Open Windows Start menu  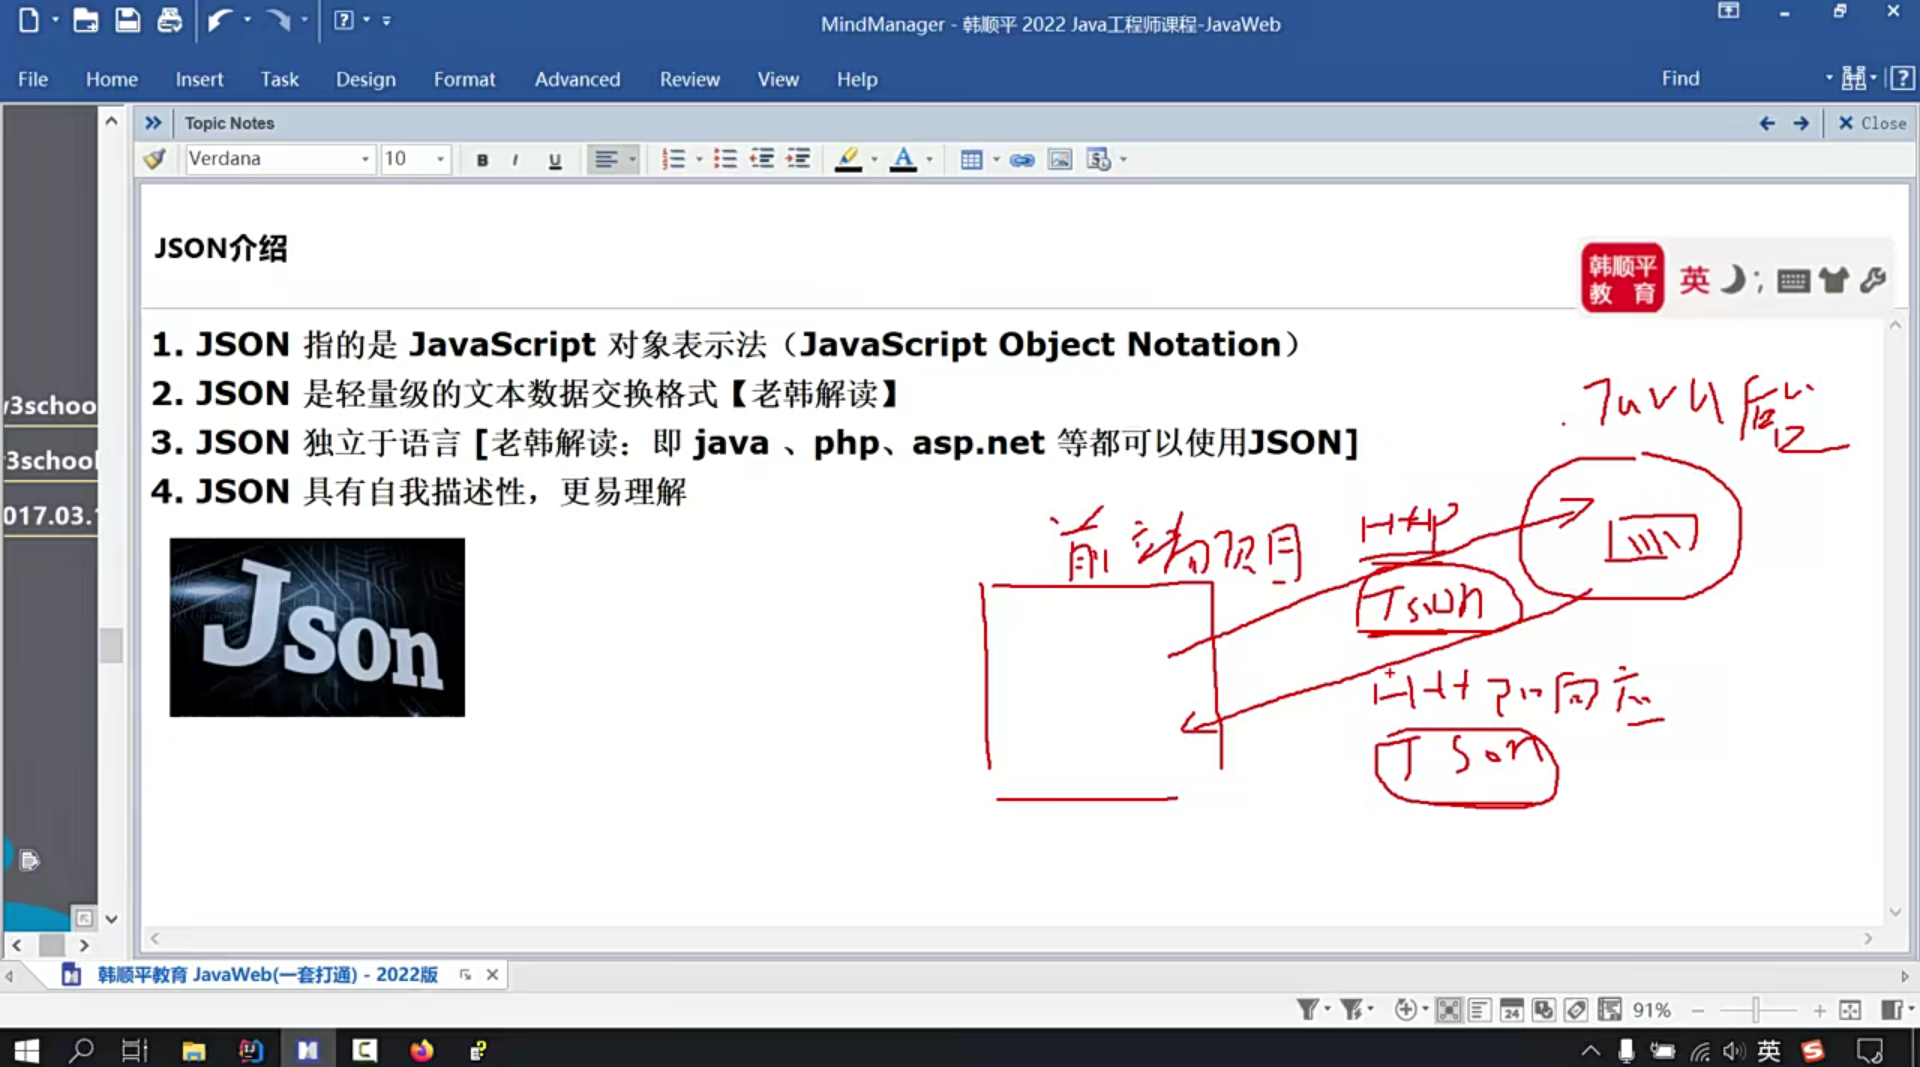coord(27,1050)
